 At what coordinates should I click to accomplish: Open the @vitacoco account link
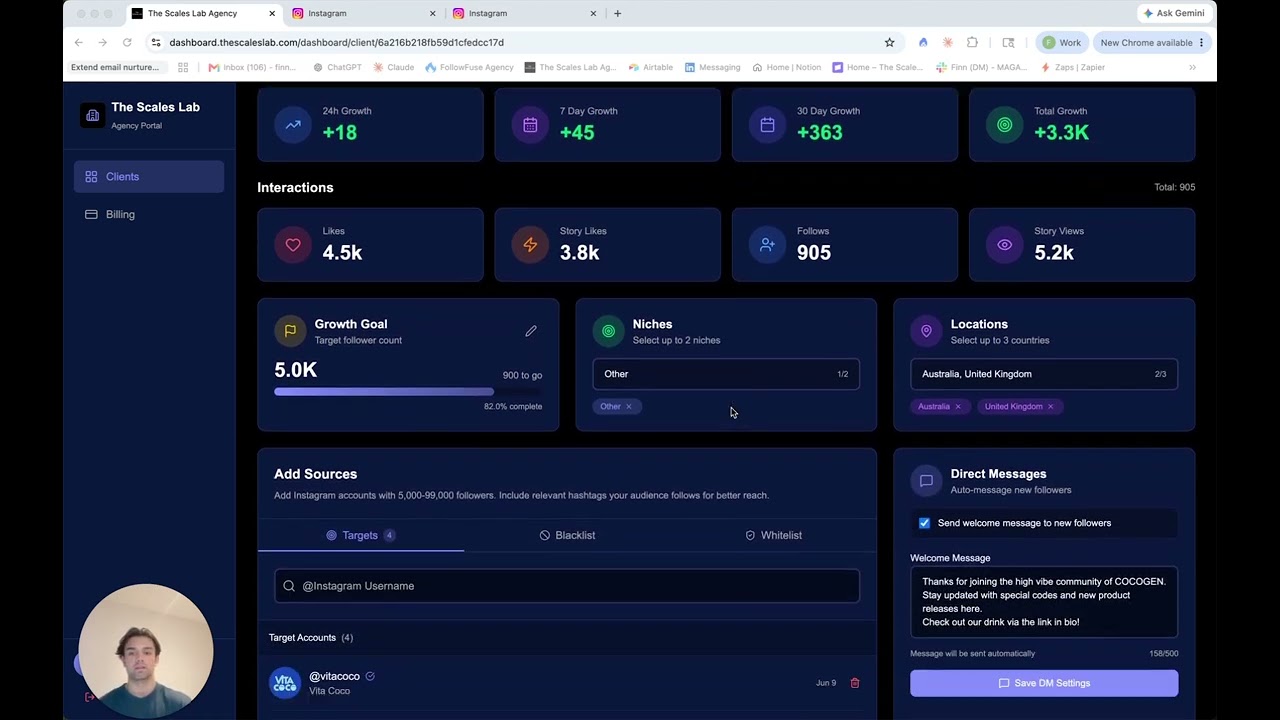pyautogui.click(x=334, y=676)
